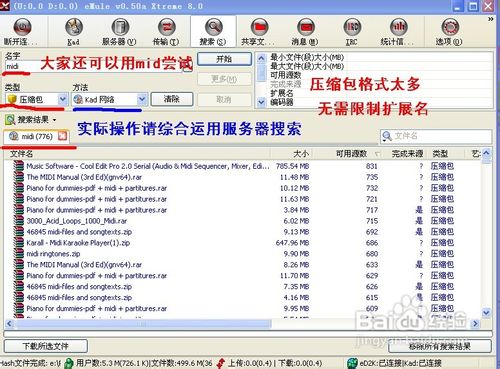Open the magnifier dropdown in filter box
Screen dimensions: 500x369
[386, 136]
